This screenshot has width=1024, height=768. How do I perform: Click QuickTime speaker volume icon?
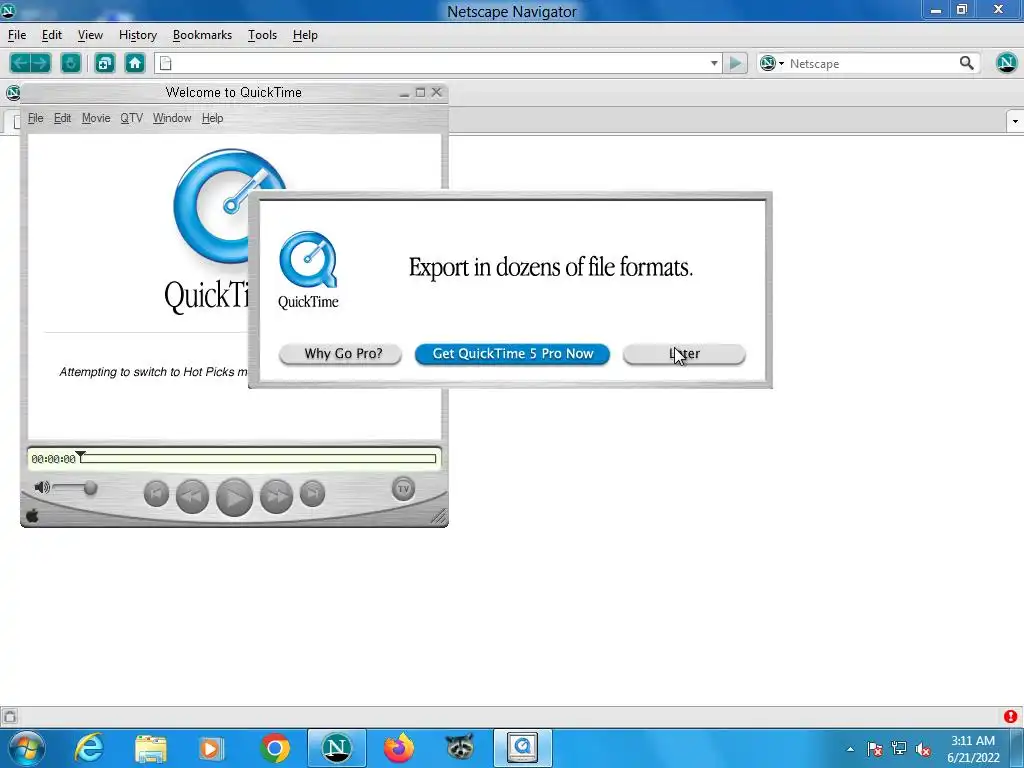(x=42, y=487)
